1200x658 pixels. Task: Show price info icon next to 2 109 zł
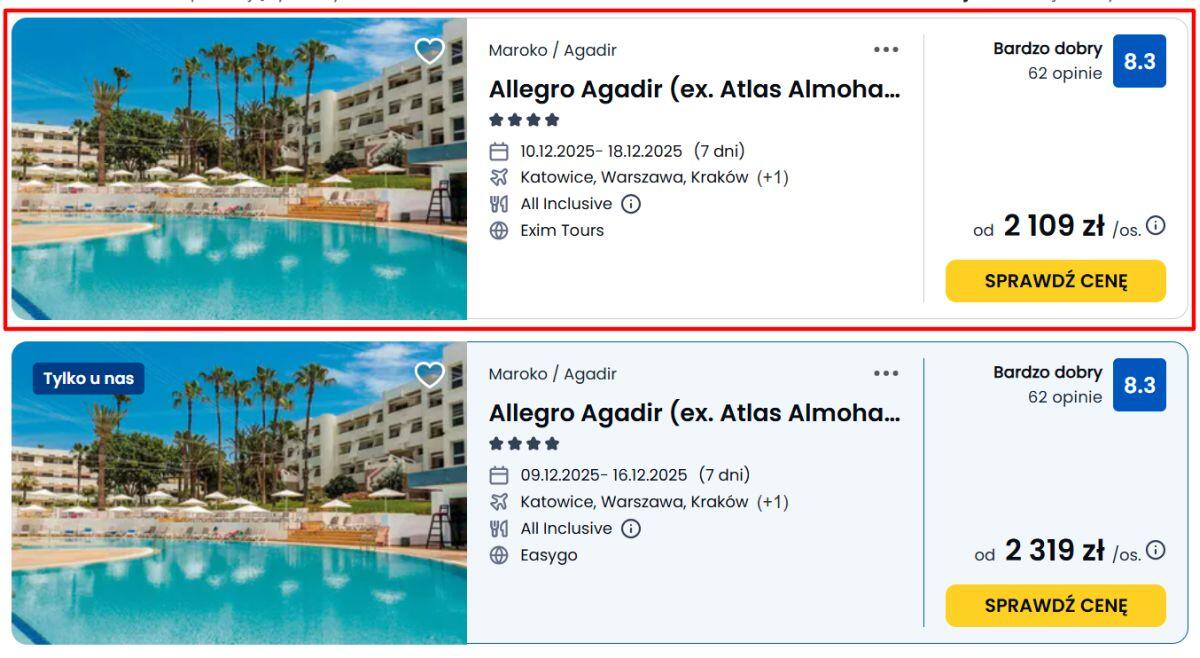pyautogui.click(x=1156, y=226)
